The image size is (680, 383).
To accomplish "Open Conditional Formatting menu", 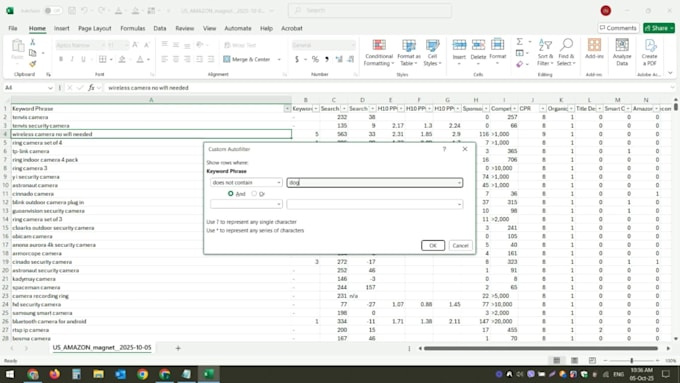I will [x=379, y=52].
